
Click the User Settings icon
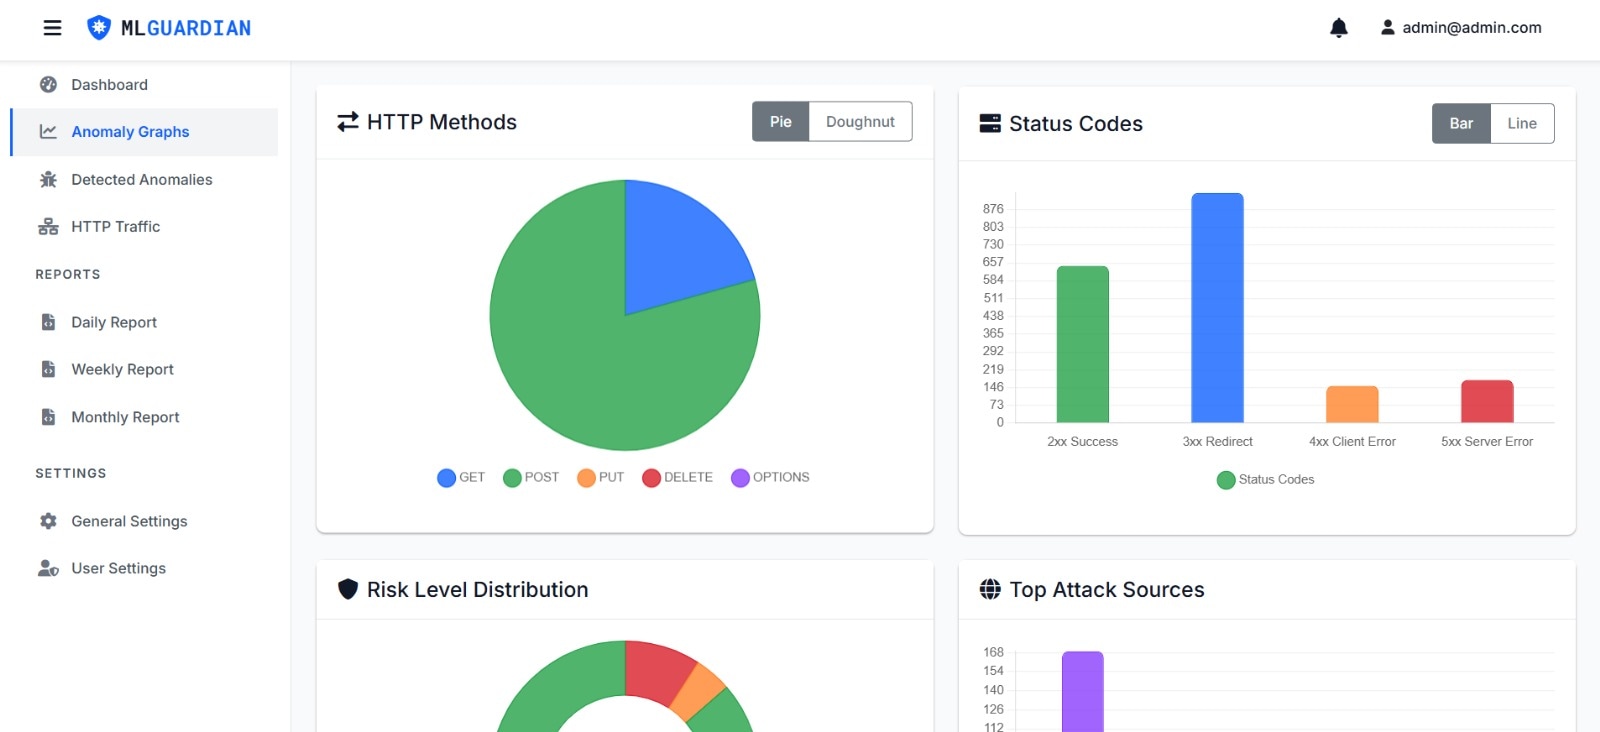point(48,568)
